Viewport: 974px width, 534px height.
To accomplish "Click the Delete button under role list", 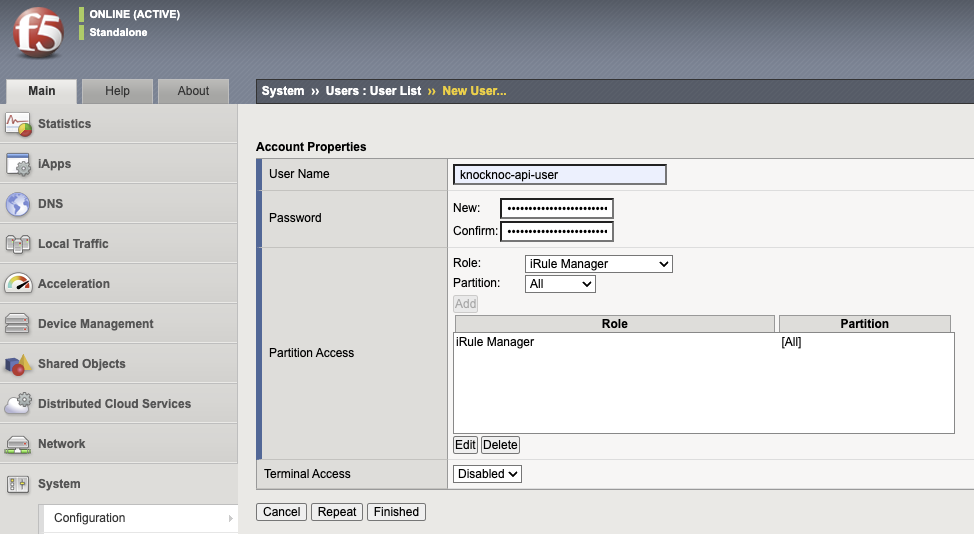I will pos(500,445).
